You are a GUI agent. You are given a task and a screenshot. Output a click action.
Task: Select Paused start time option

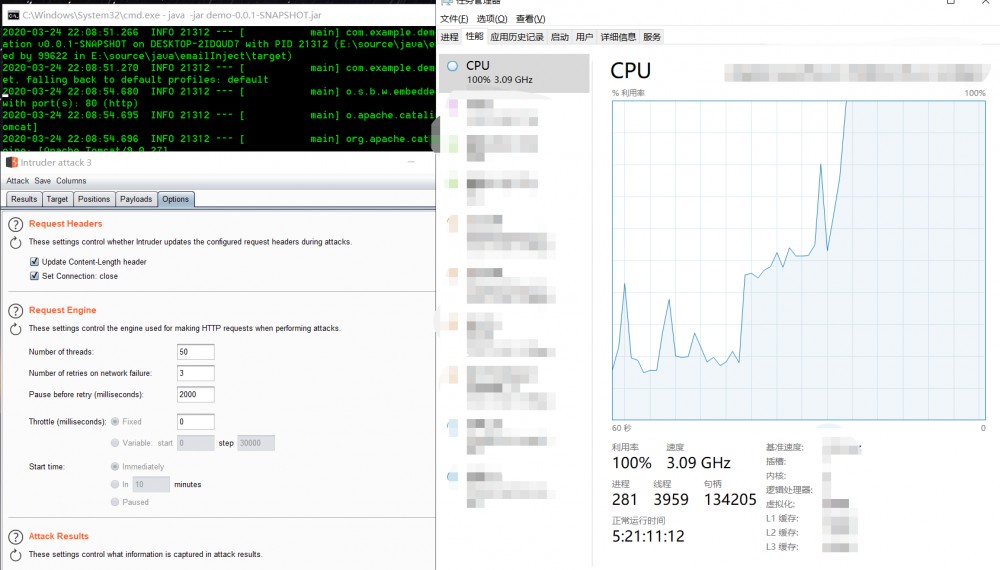[x=115, y=502]
